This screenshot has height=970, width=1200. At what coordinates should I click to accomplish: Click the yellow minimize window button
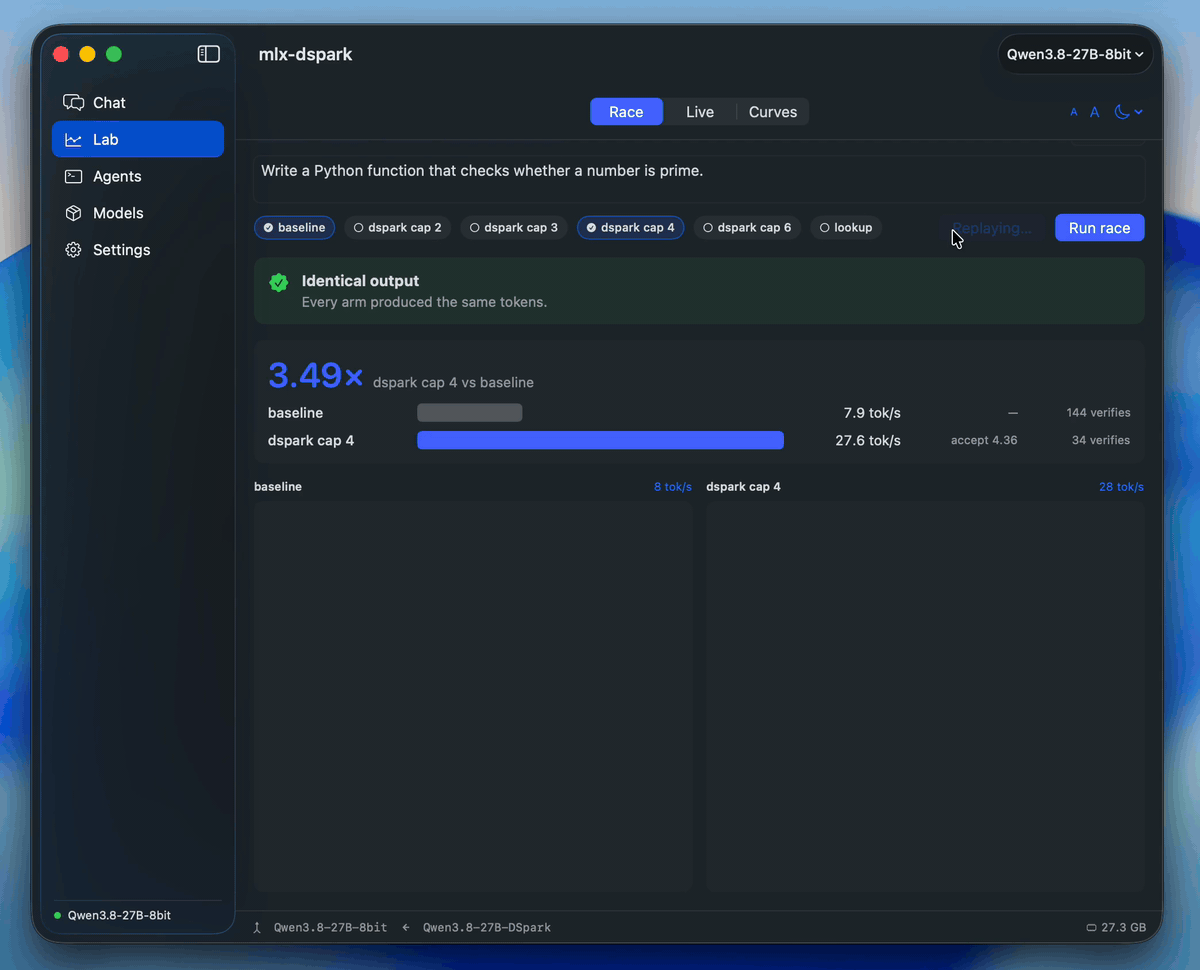coord(87,54)
